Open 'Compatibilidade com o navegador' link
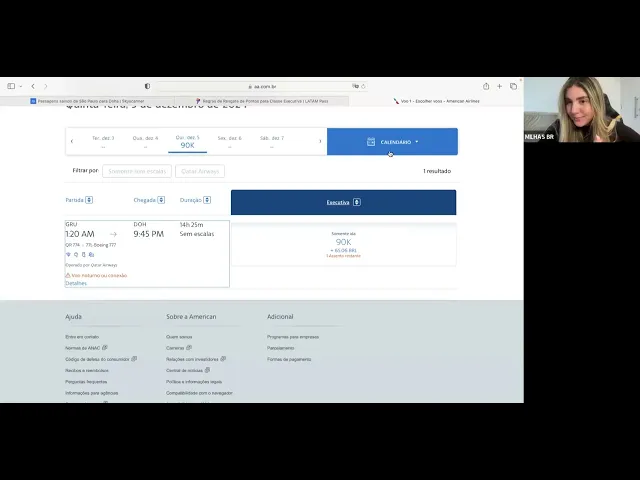The height and width of the screenshot is (480, 640). [x=199, y=393]
